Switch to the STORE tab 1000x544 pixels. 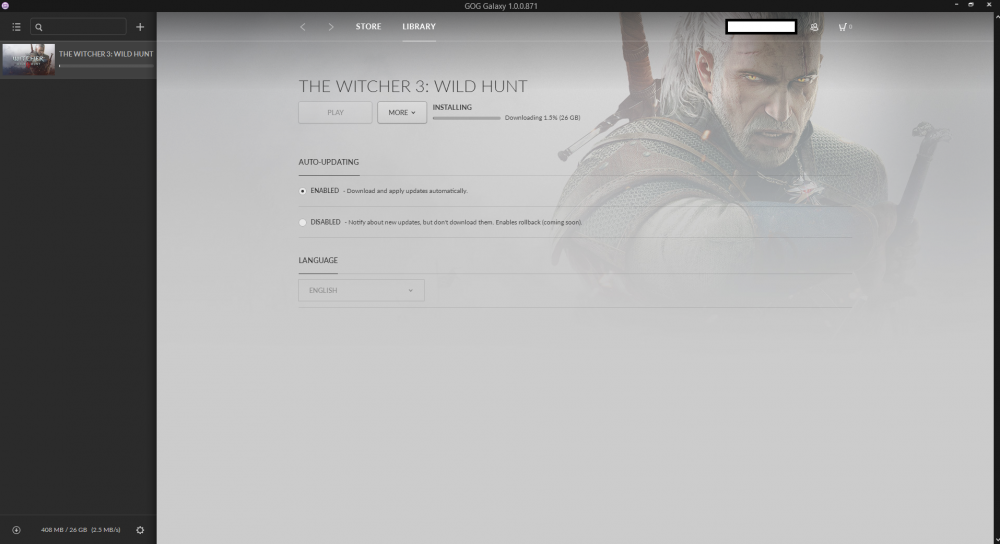pos(368,27)
